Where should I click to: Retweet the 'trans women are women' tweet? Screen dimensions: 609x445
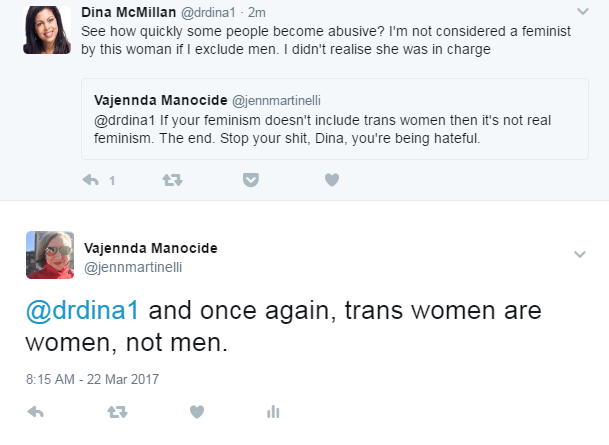[x=117, y=412]
